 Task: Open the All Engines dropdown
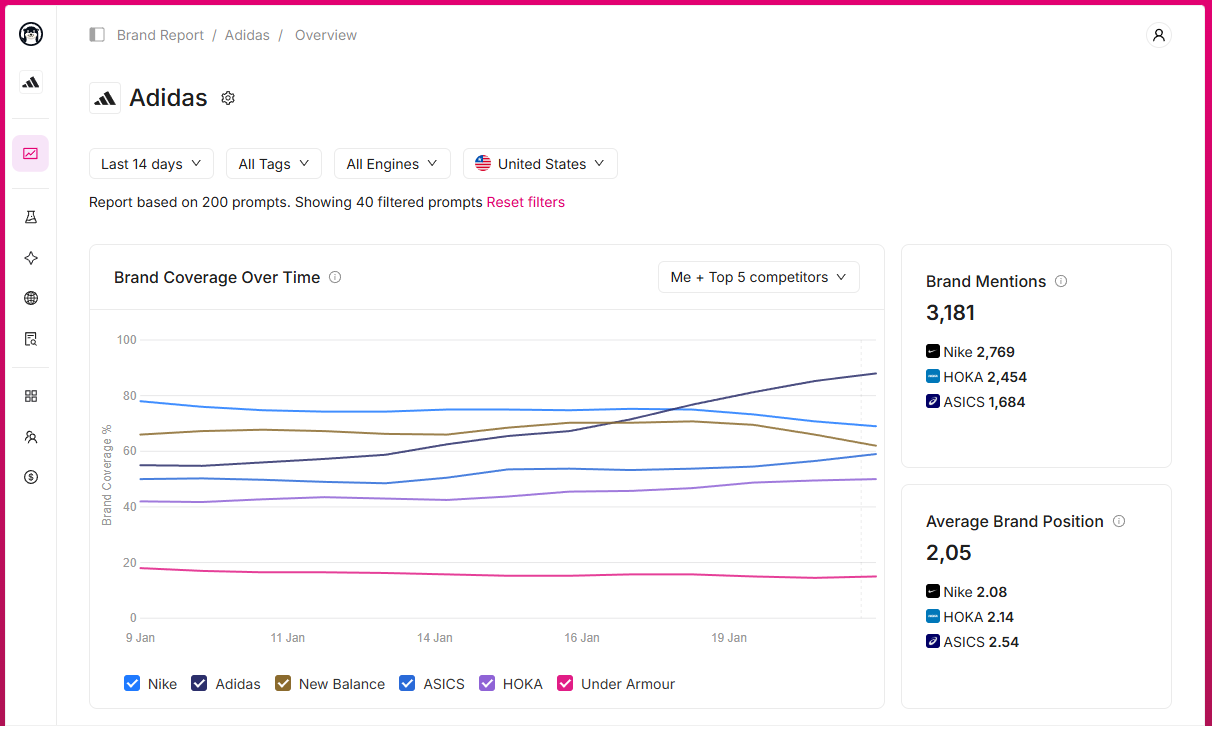[392, 164]
